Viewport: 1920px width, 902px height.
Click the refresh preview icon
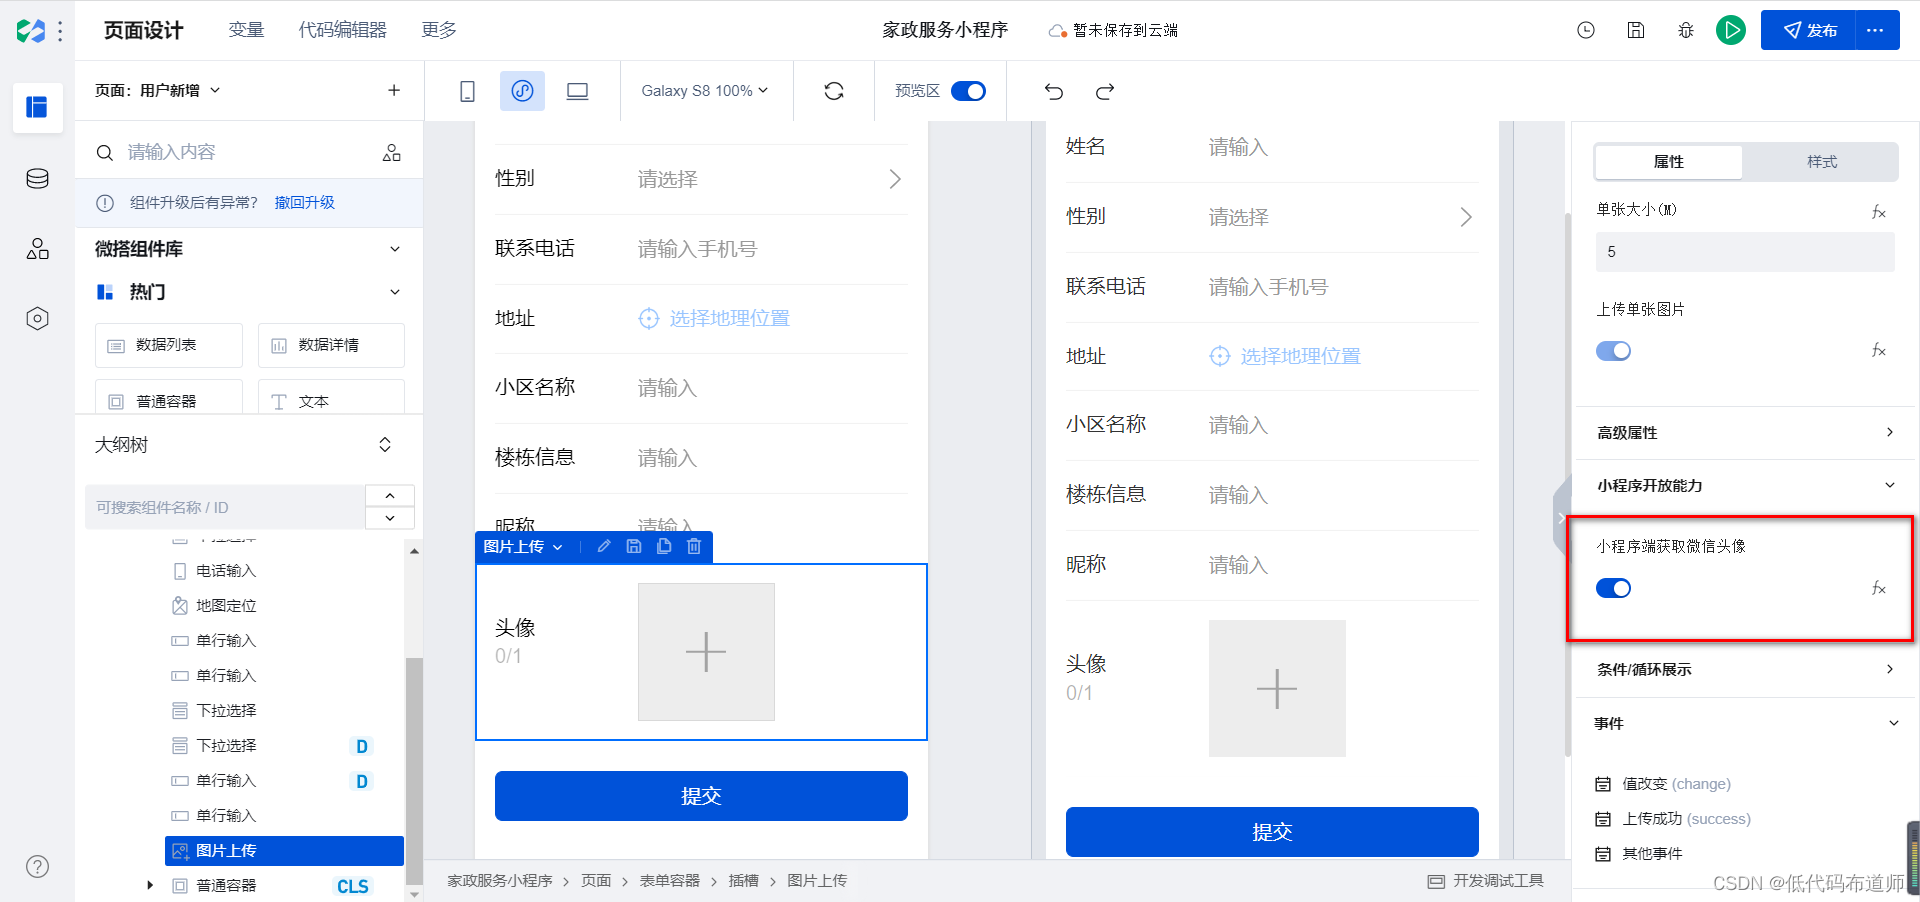coord(834,91)
